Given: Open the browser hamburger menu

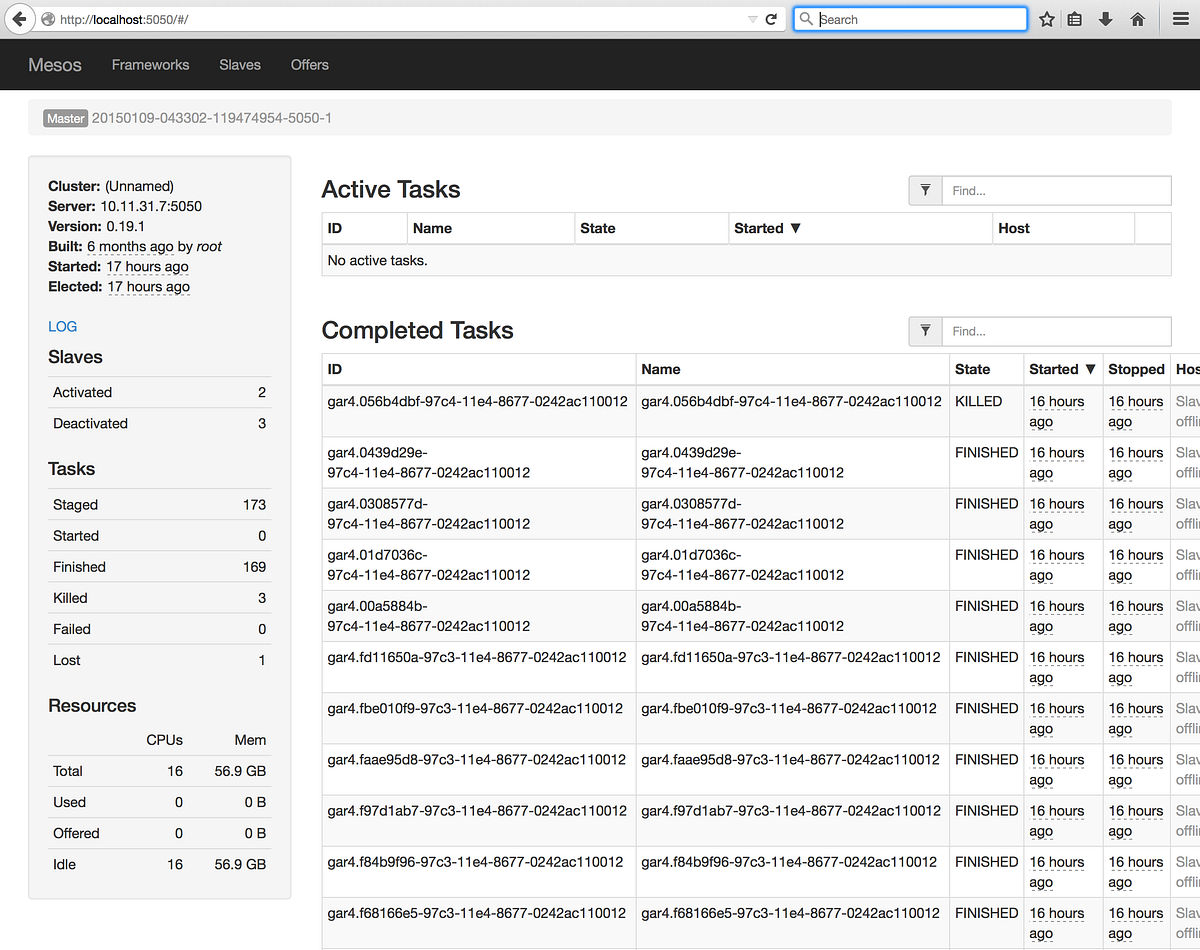Looking at the screenshot, I should [x=1180, y=18].
